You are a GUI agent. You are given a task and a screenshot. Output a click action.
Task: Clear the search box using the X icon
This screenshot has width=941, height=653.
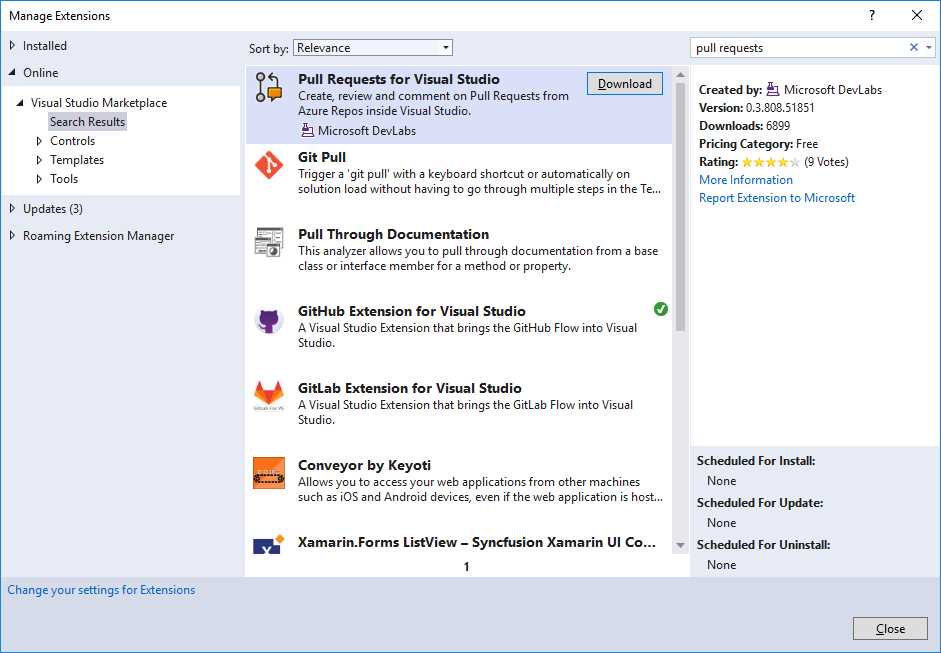[x=913, y=46]
